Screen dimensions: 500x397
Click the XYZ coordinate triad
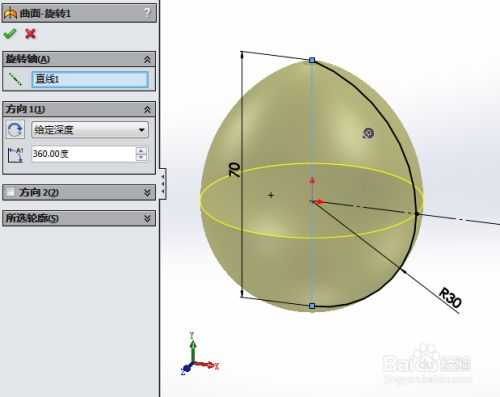click(199, 354)
